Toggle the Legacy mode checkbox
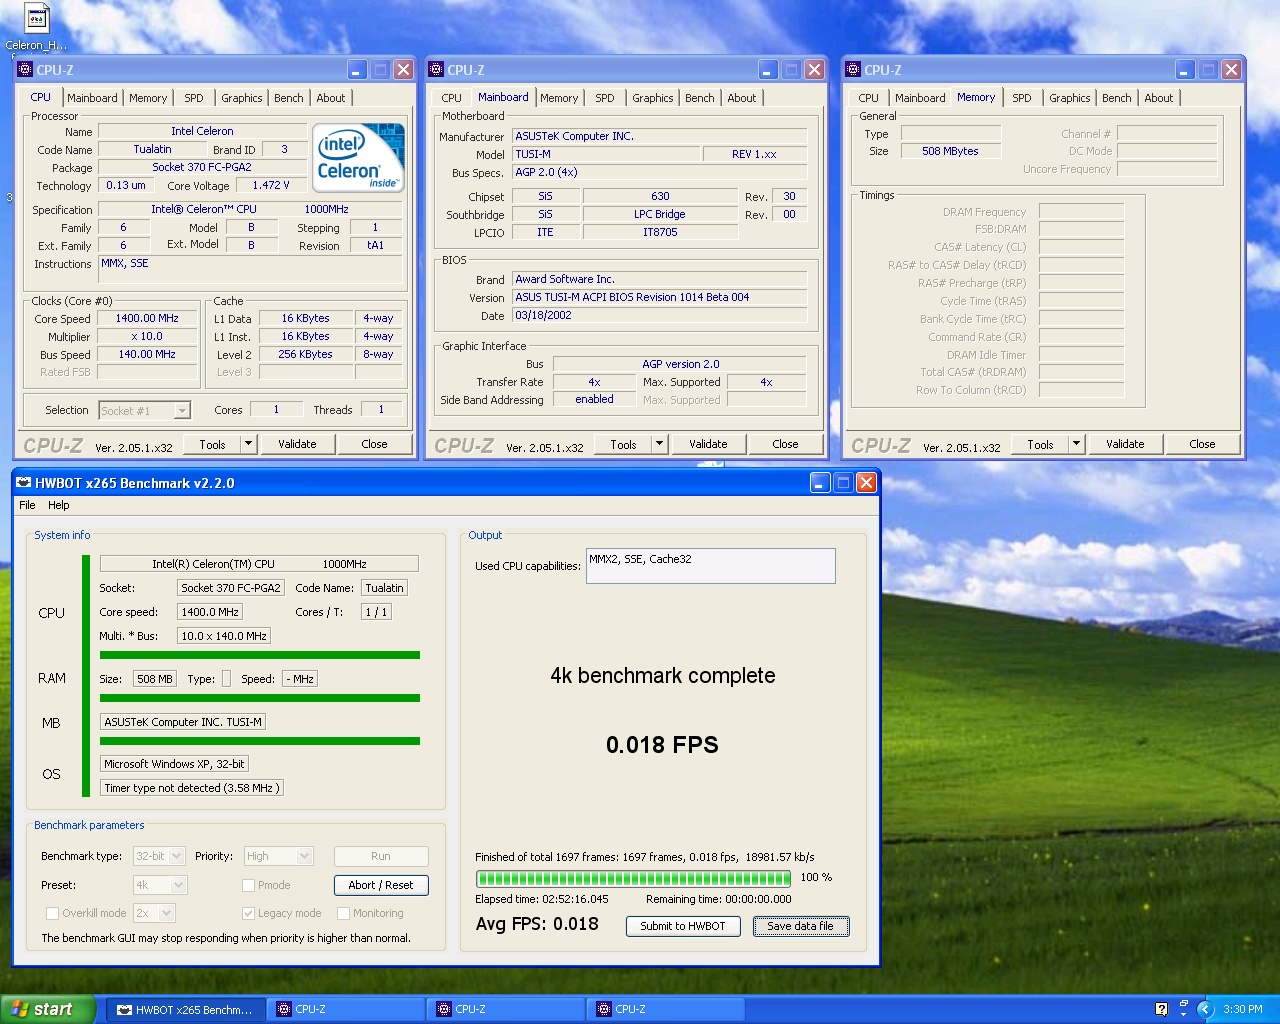Viewport: 1280px width, 1024px height. coord(248,913)
